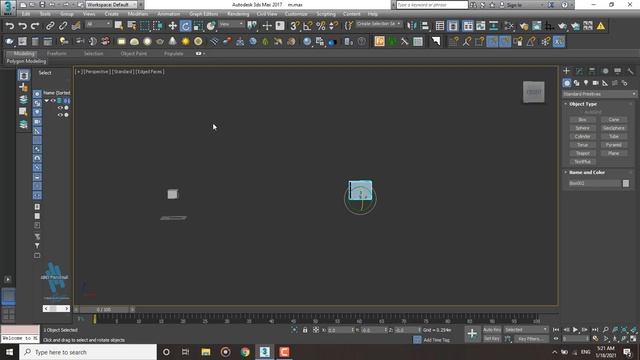Switch to the Object Paint ribbon tab

(134, 53)
